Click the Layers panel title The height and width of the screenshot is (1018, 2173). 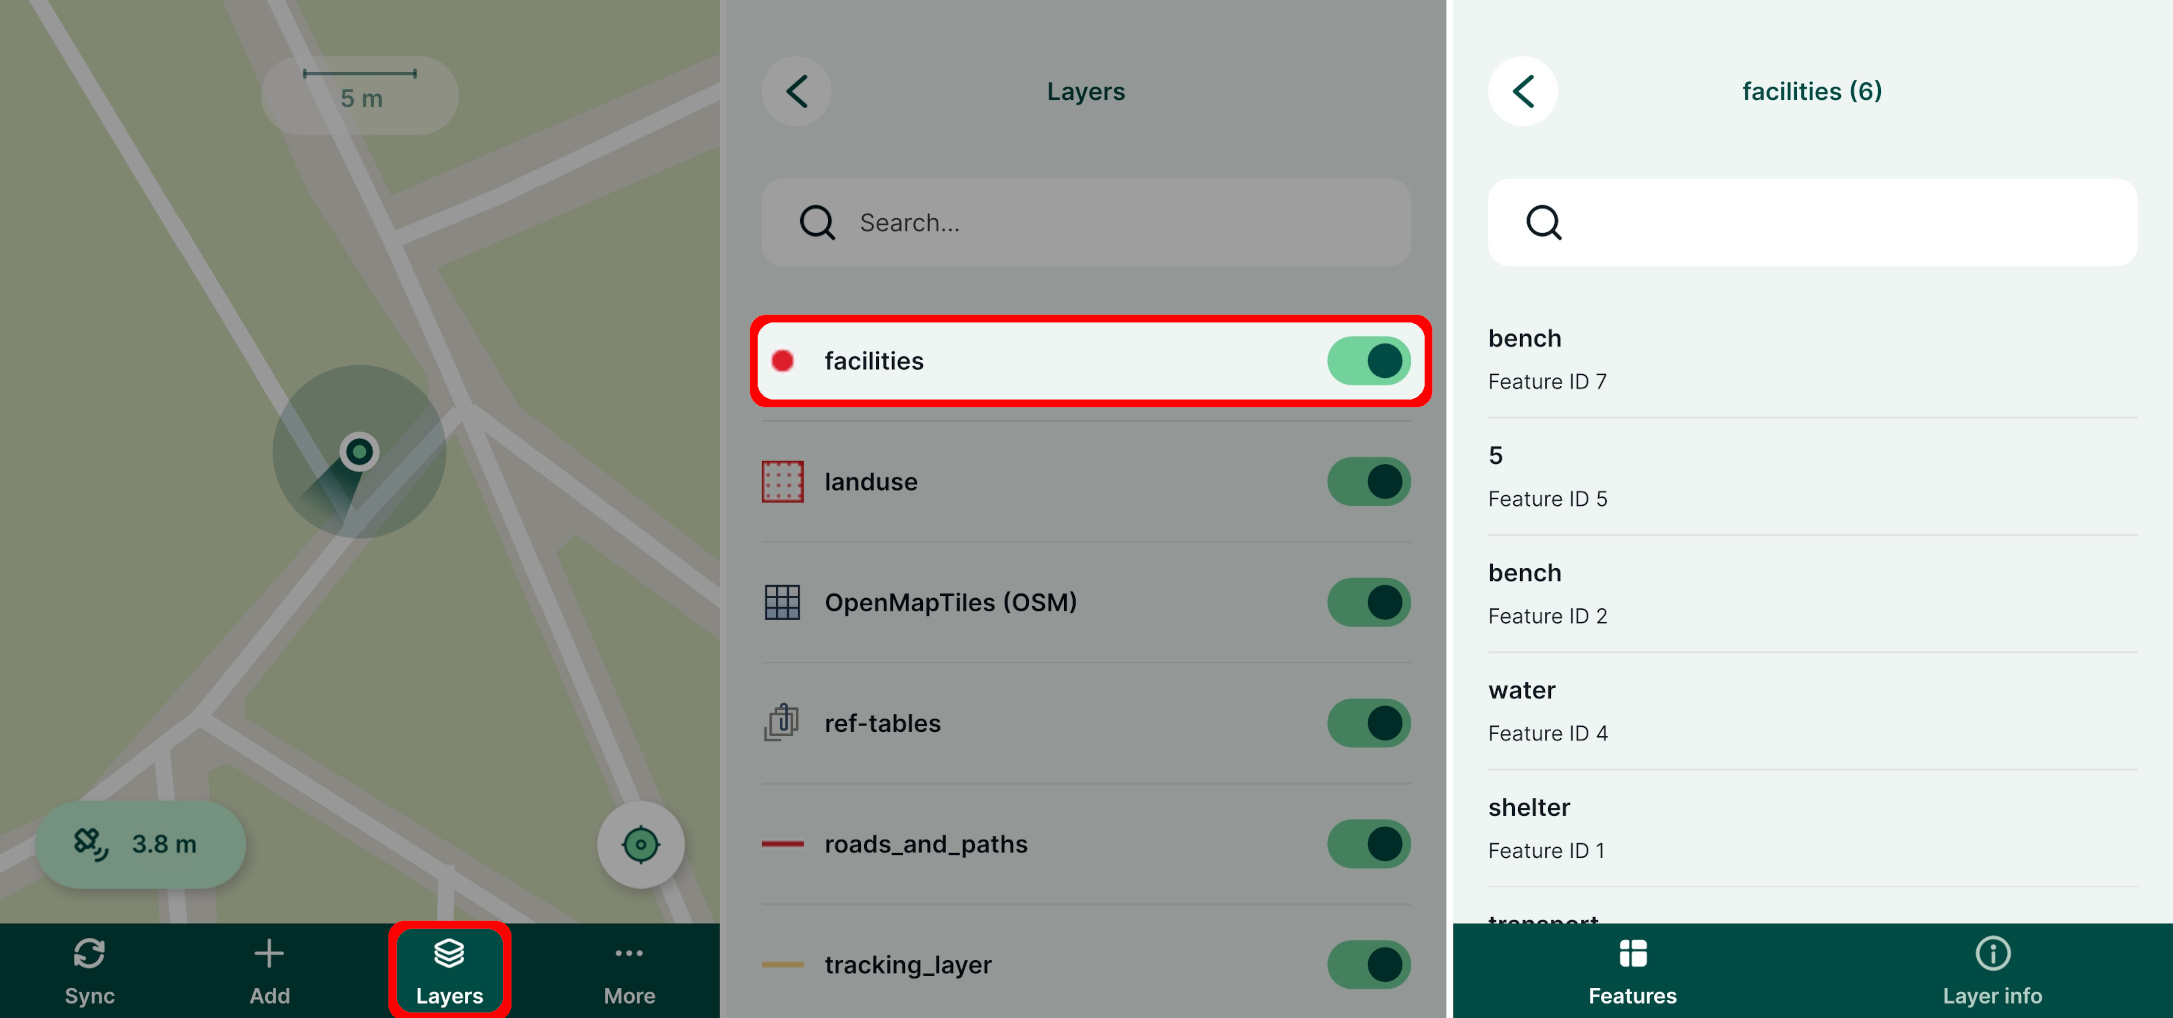point(1086,92)
